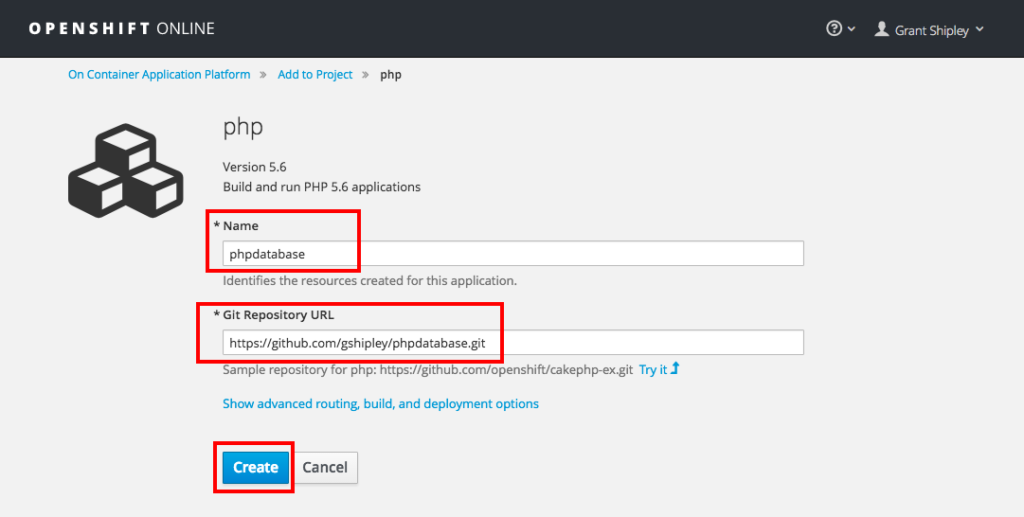The height and width of the screenshot is (517, 1024).
Task: Select the current php breadcrumb item
Action: (x=391, y=75)
